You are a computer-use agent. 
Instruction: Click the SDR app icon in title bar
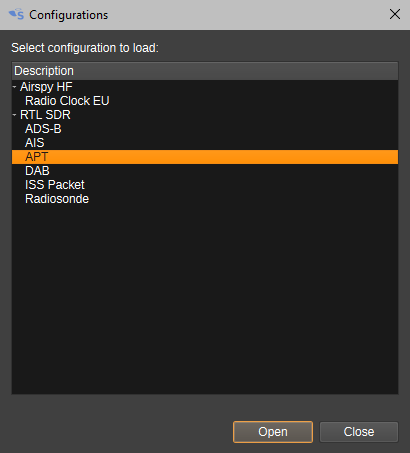click(16, 15)
